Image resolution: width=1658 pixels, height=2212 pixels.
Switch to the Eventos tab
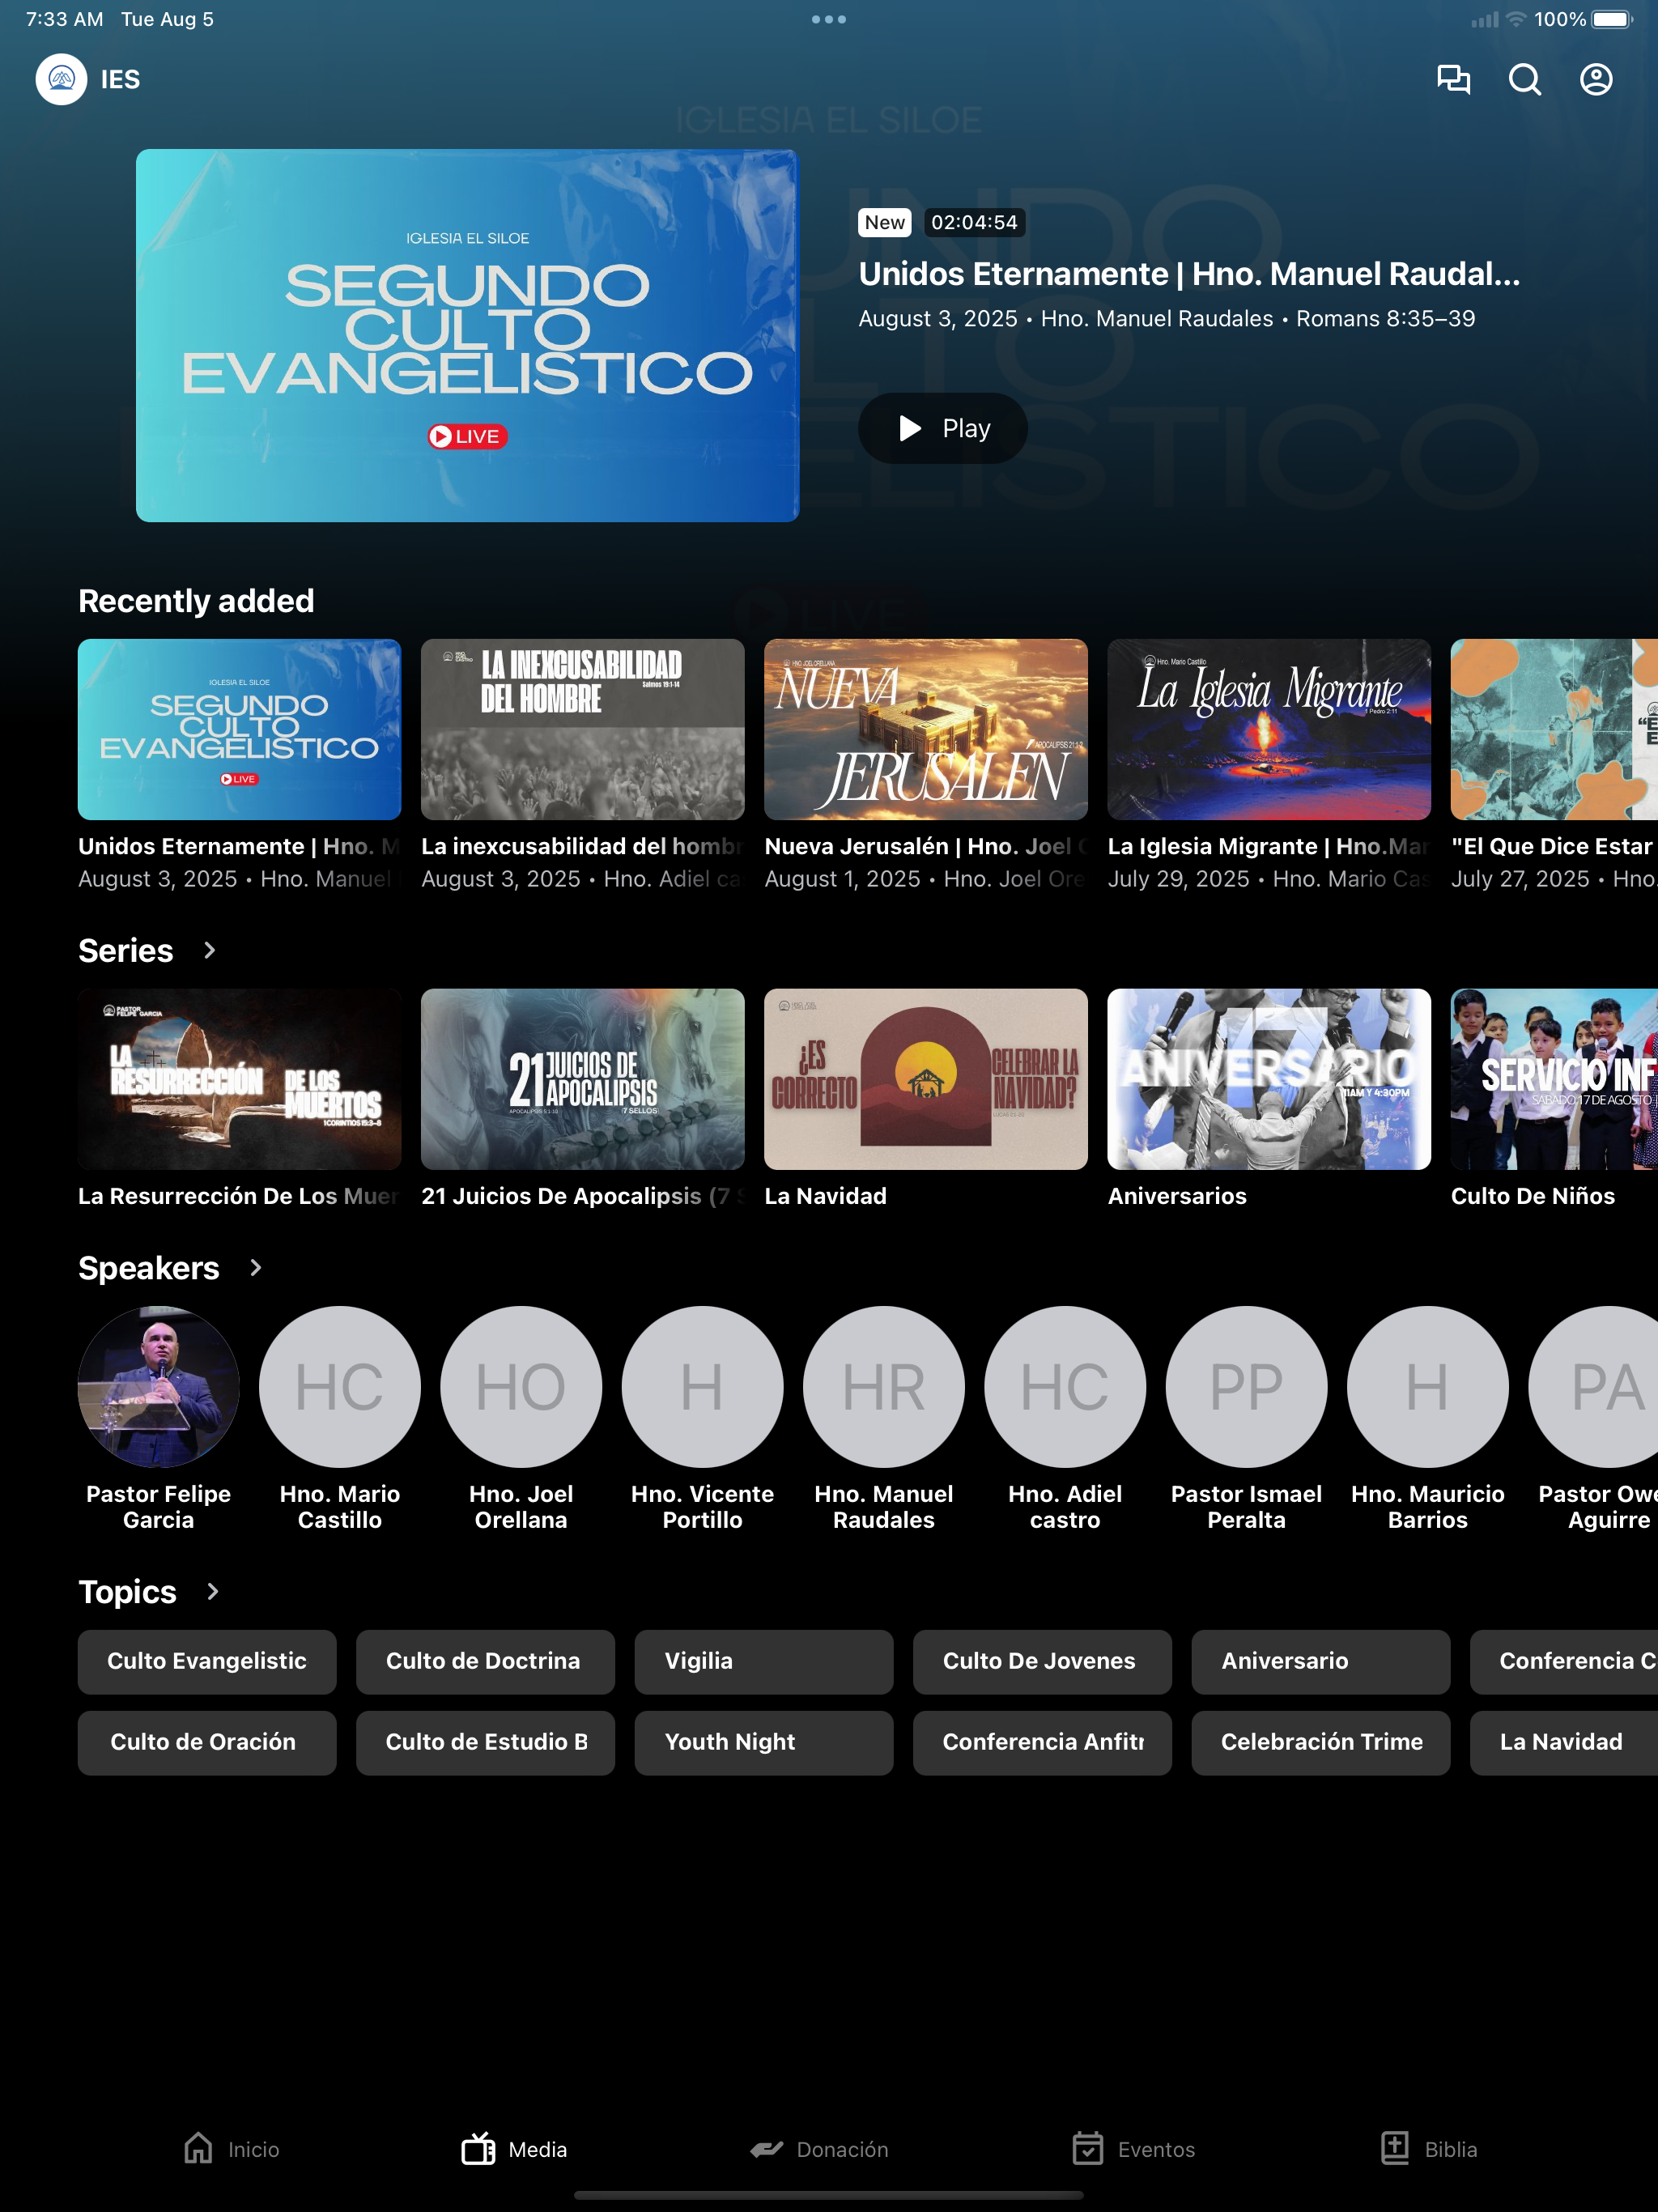(1133, 2149)
